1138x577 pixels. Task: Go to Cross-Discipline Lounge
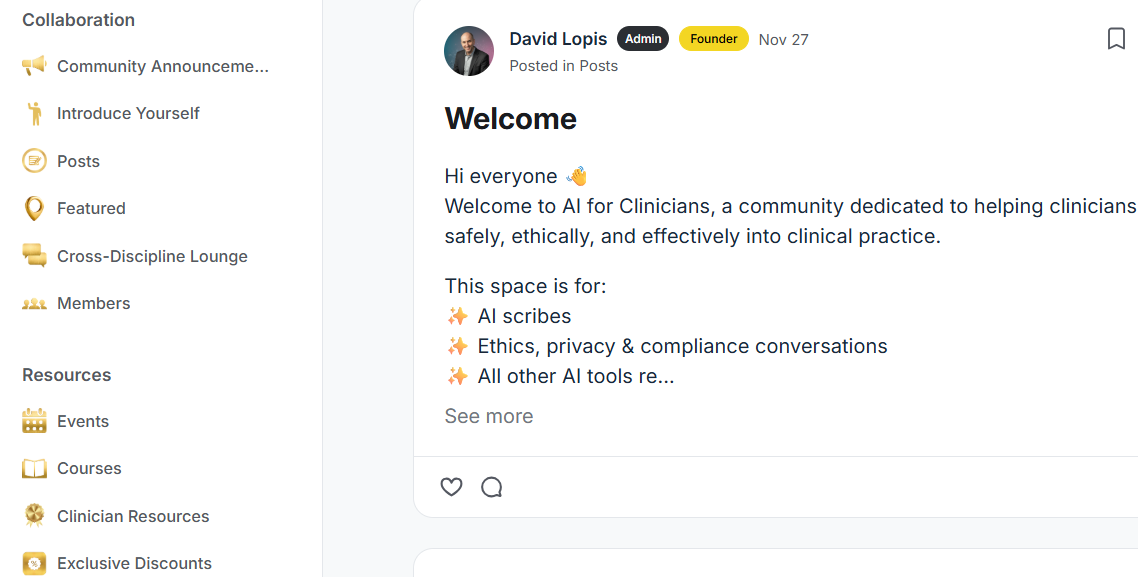click(x=152, y=256)
